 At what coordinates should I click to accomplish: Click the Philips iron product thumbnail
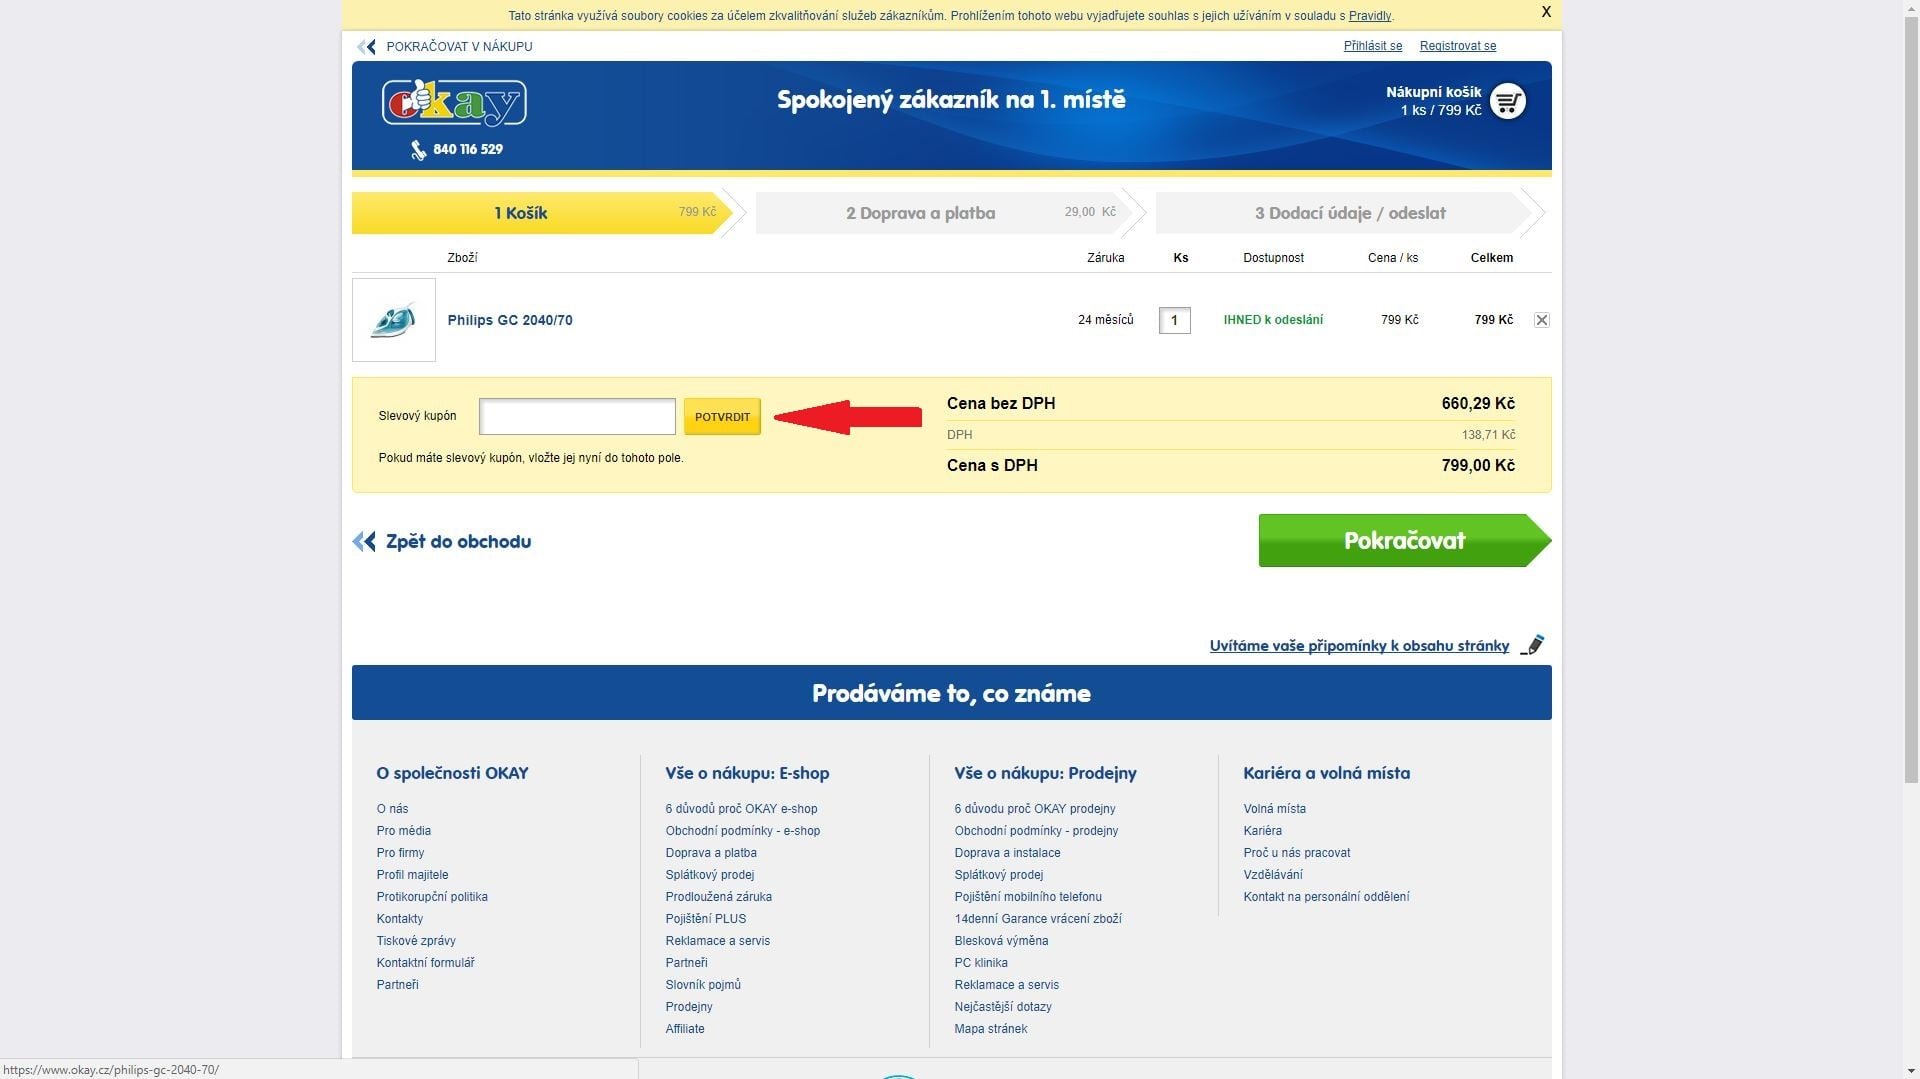coord(394,320)
